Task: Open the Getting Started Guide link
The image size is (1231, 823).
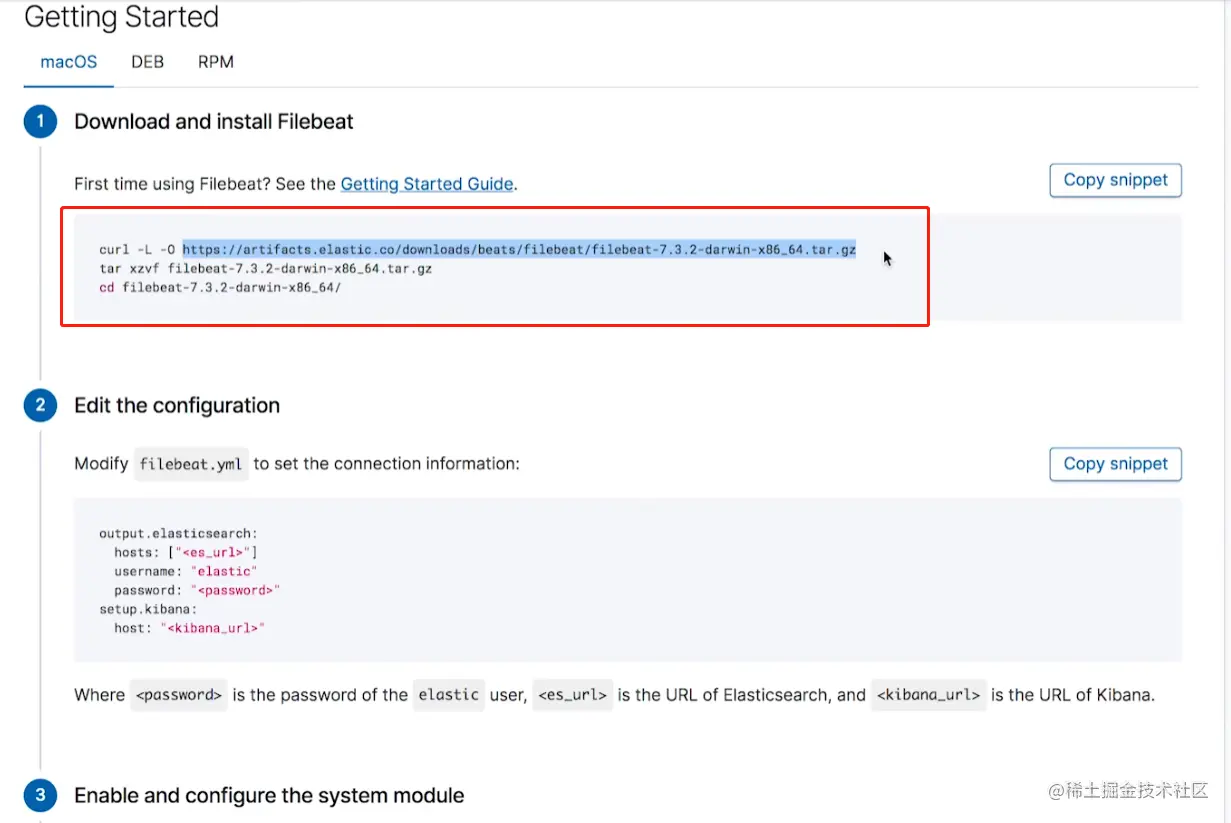Action: [427, 184]
